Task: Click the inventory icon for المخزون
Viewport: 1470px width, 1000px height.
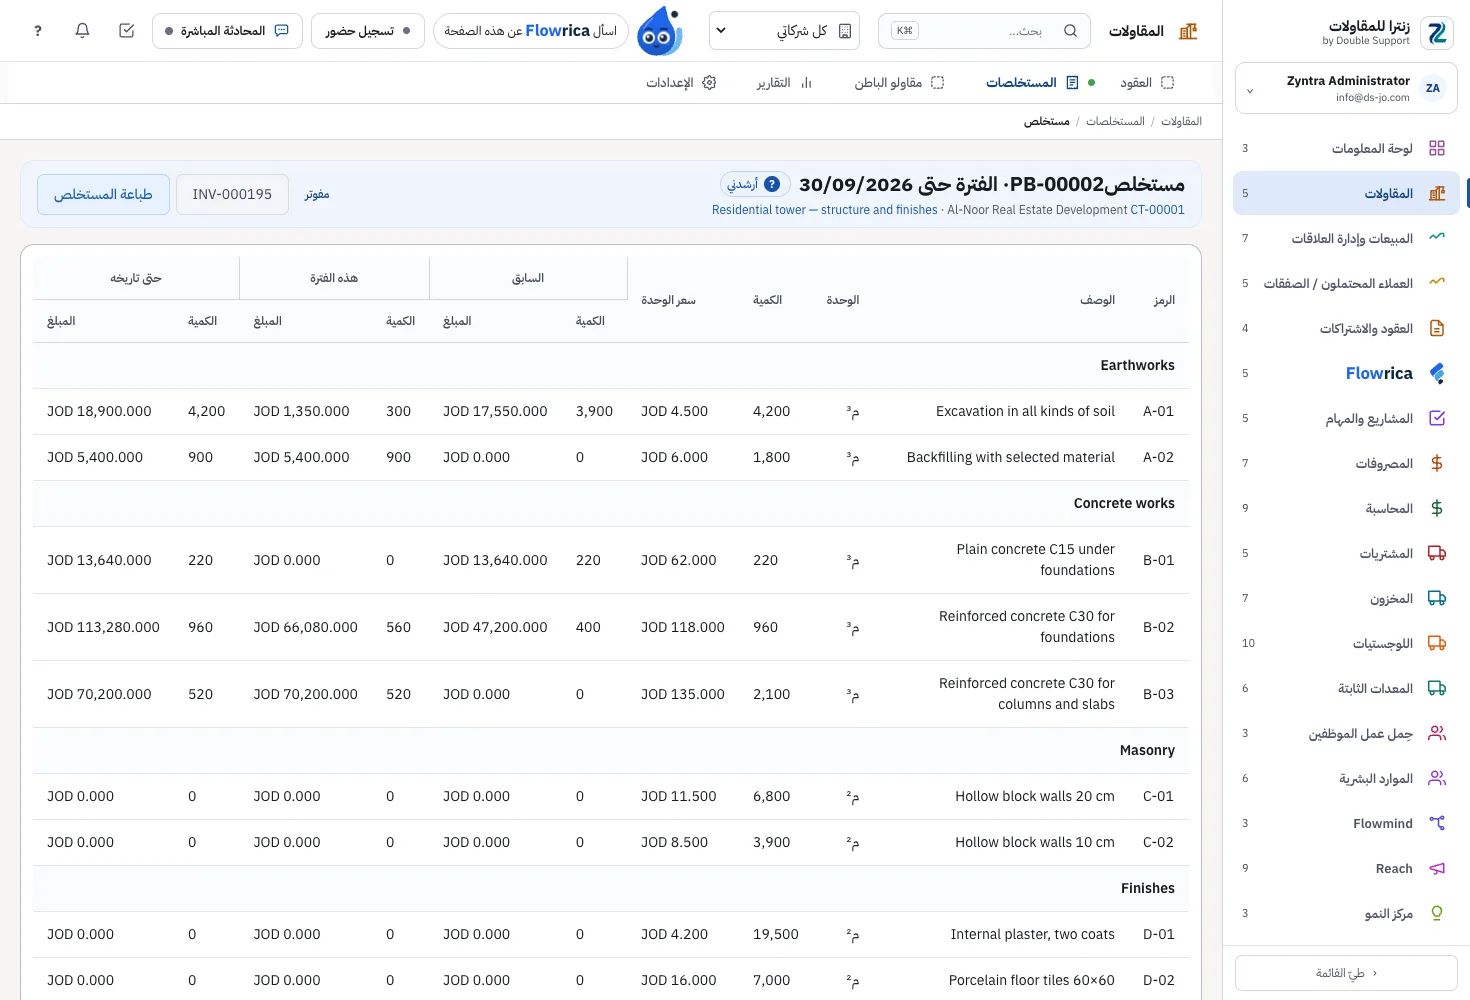Action: point(1437,598)
